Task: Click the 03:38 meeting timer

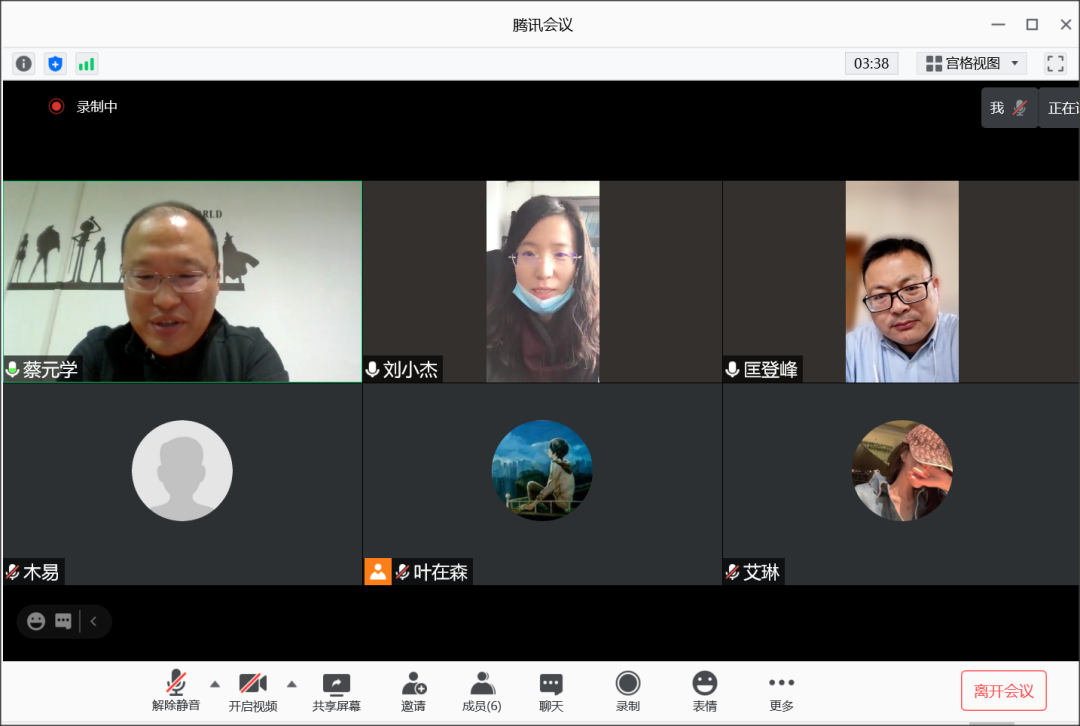Action: [x=871, y=63]
